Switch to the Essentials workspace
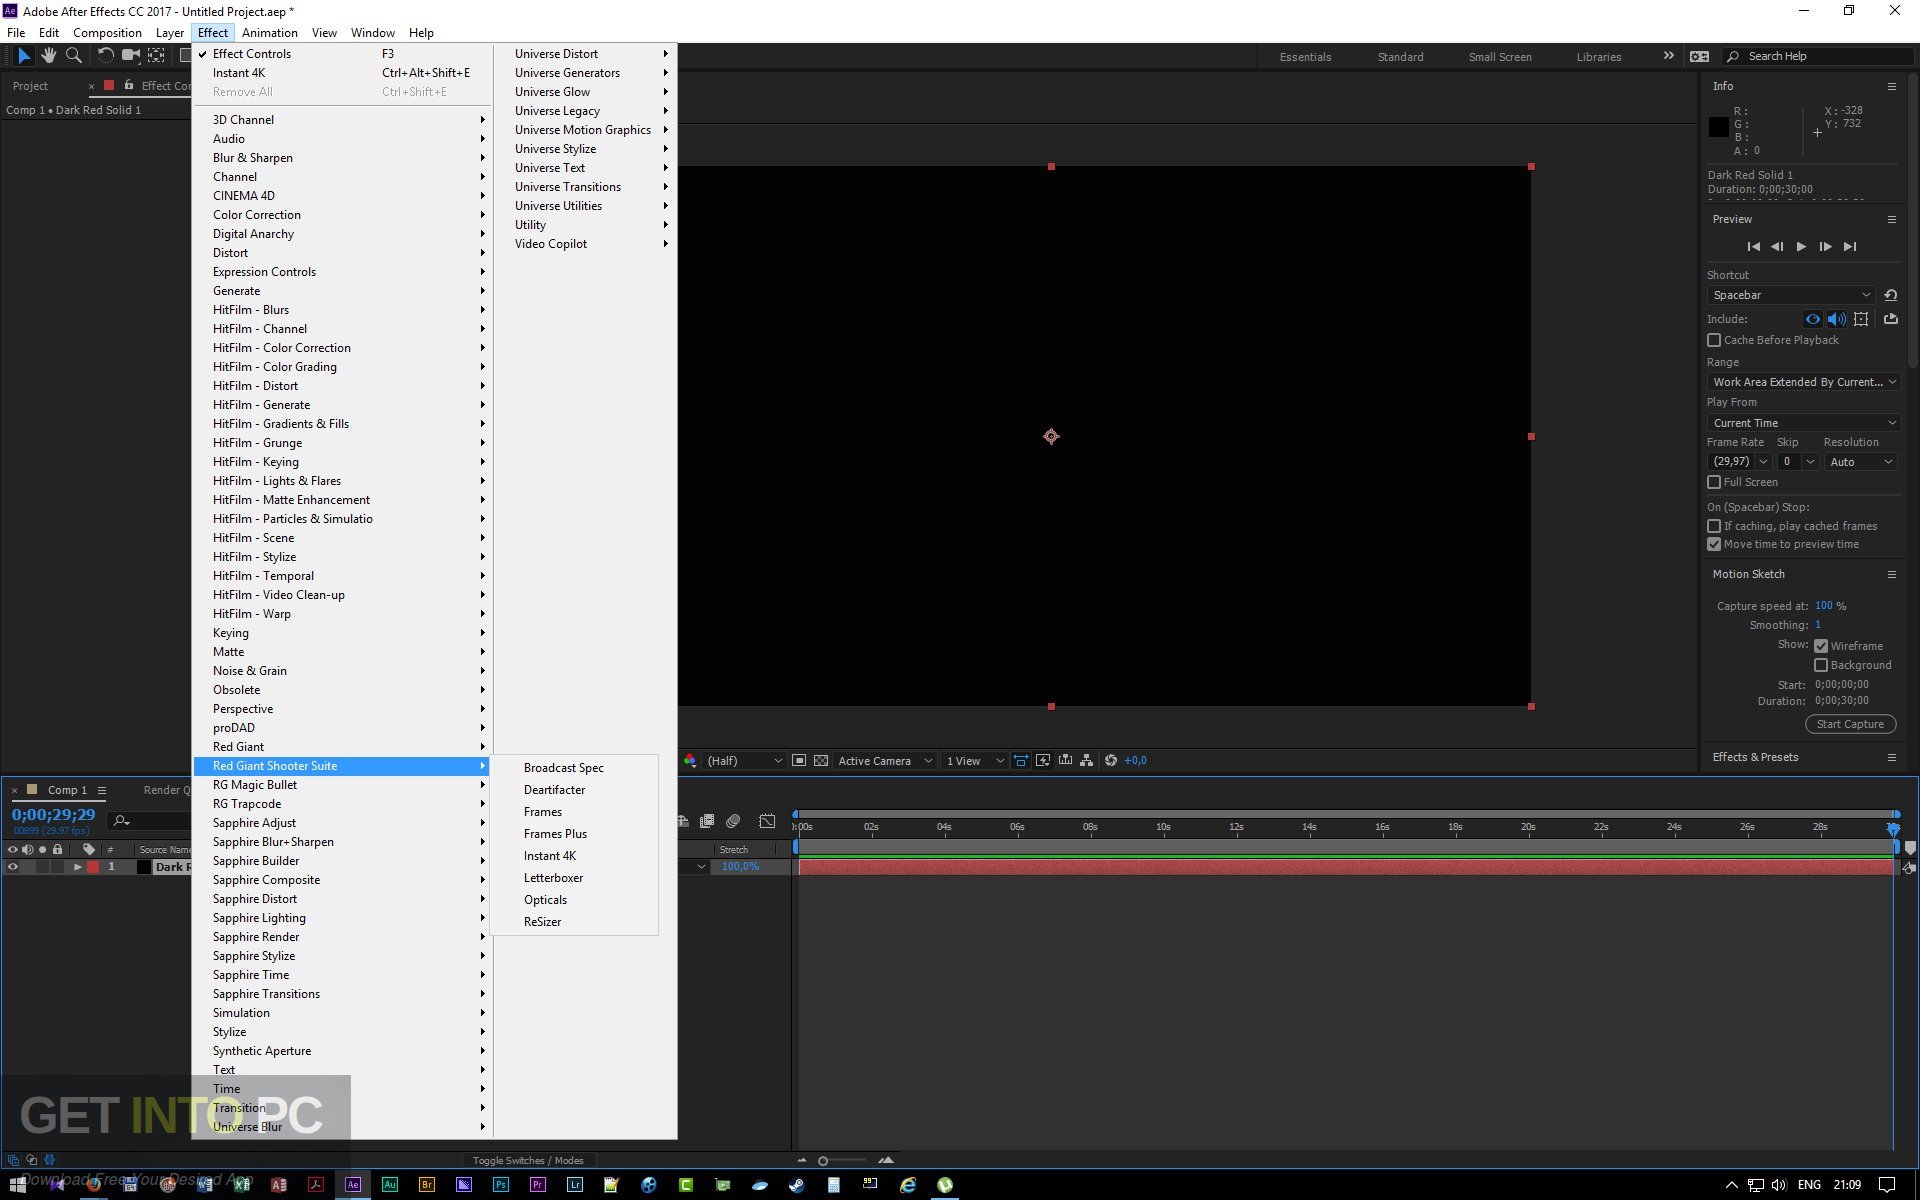1920x1200 pixels. (x=1305, y=57)
